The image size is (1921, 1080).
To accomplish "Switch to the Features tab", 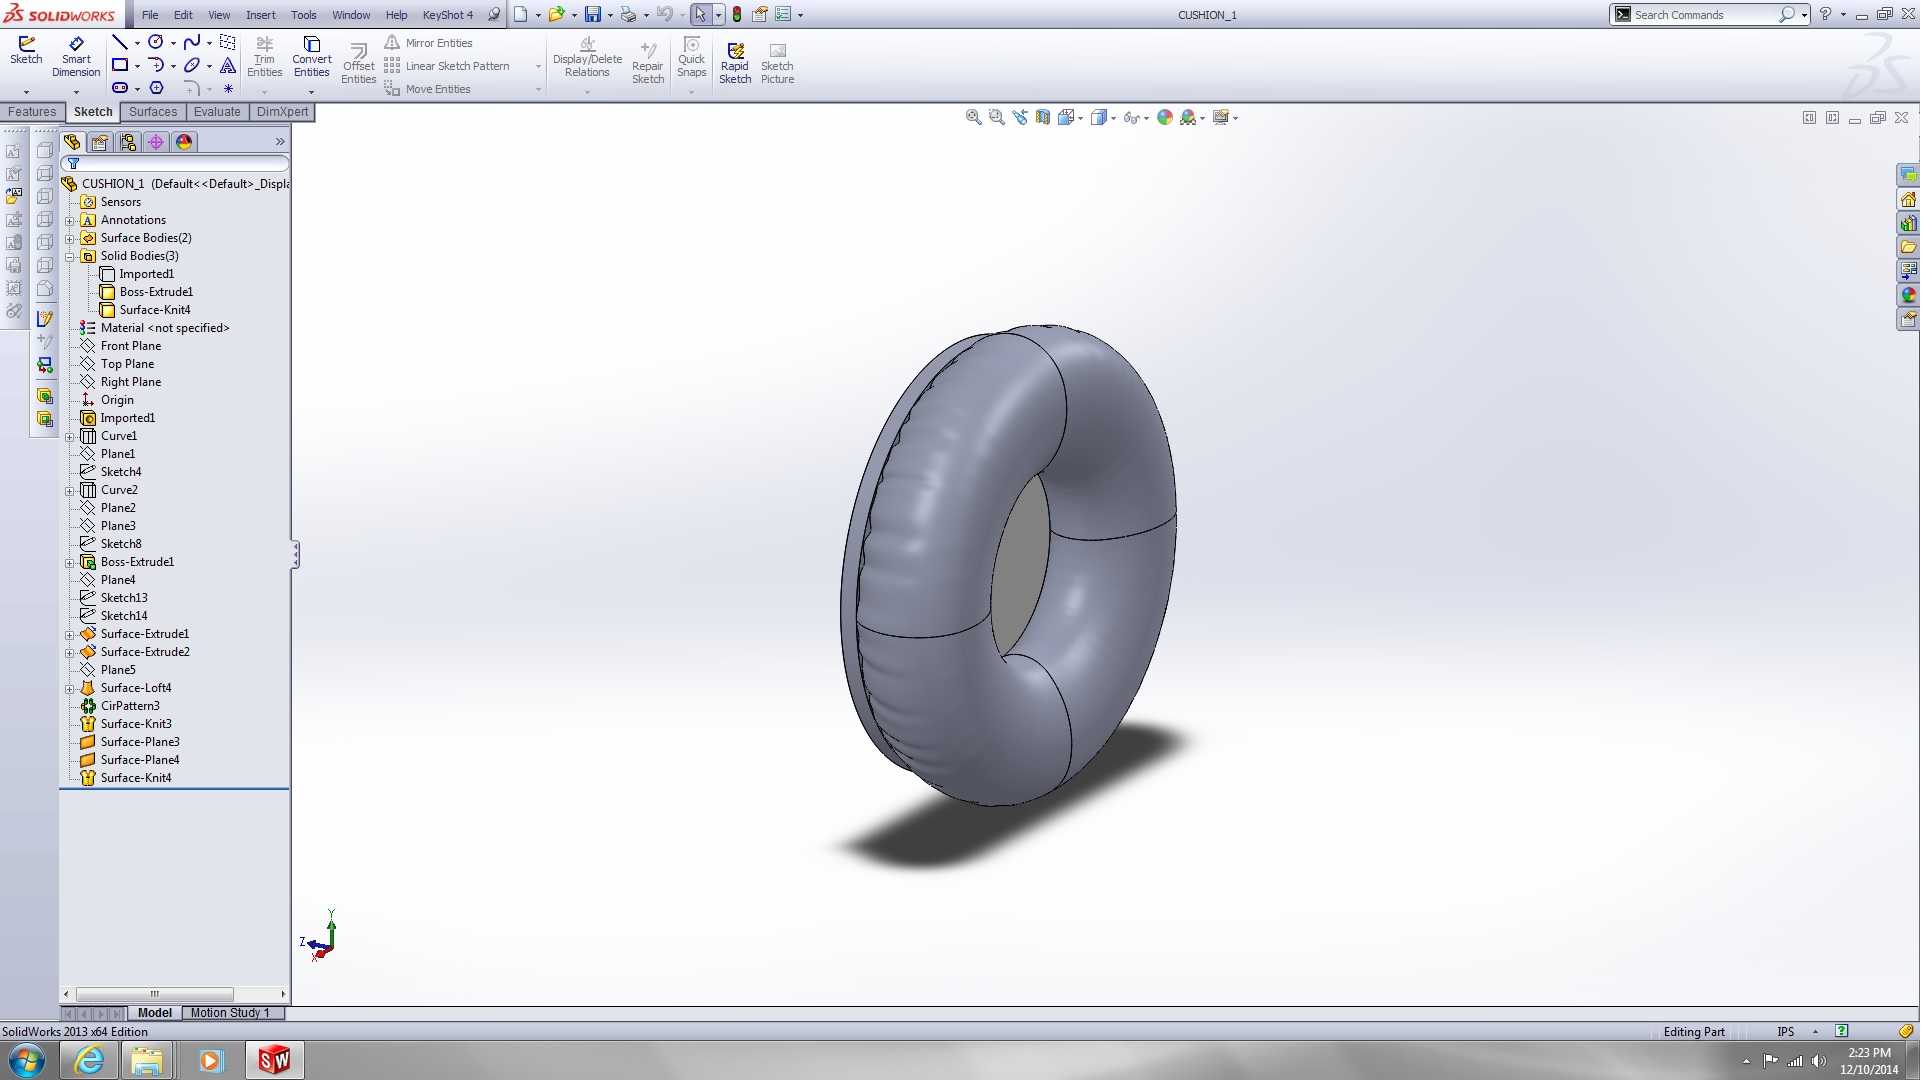I will click(x=32, y=112).
